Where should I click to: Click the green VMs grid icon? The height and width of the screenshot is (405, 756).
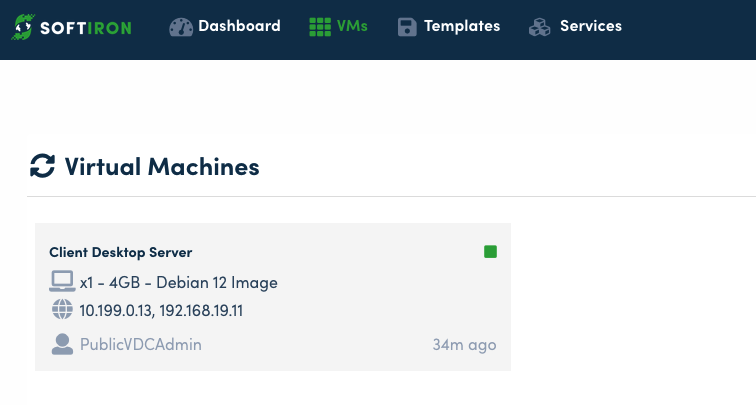point(320,27)
